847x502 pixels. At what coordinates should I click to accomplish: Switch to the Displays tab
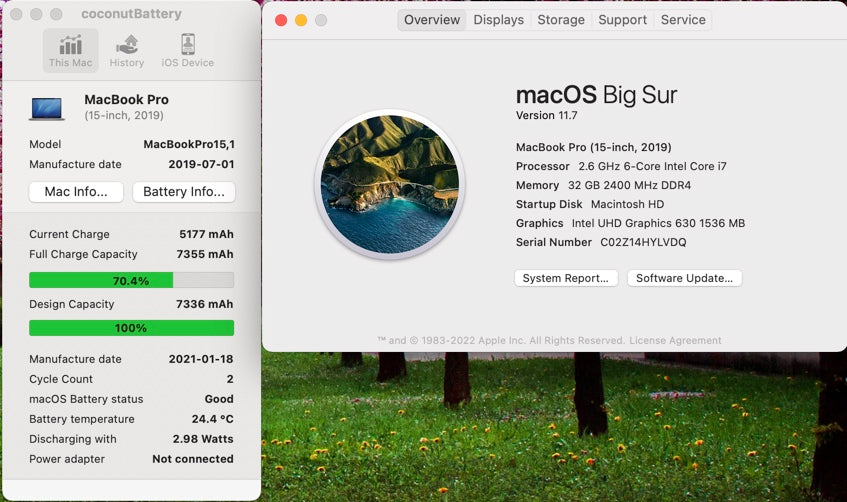coord(499,20)
